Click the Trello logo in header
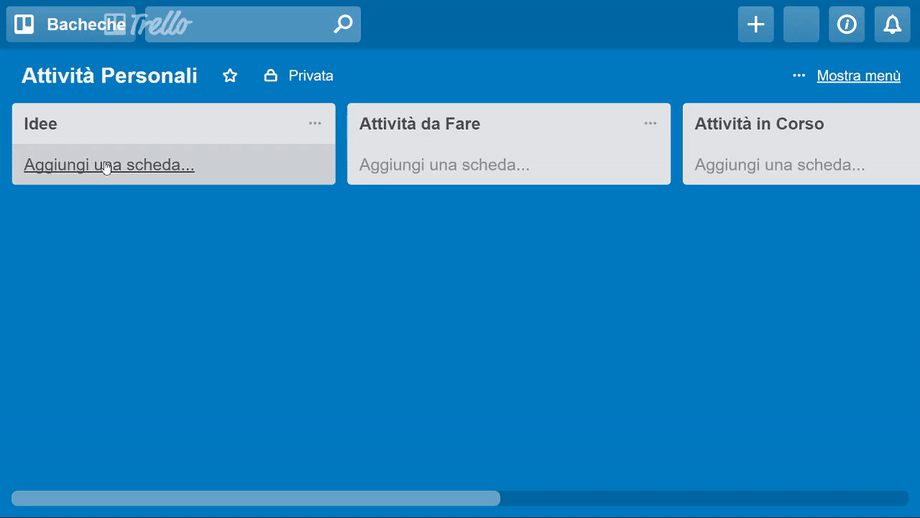The width and height of the screenshot is (920, 518). (x=148, y=24)
